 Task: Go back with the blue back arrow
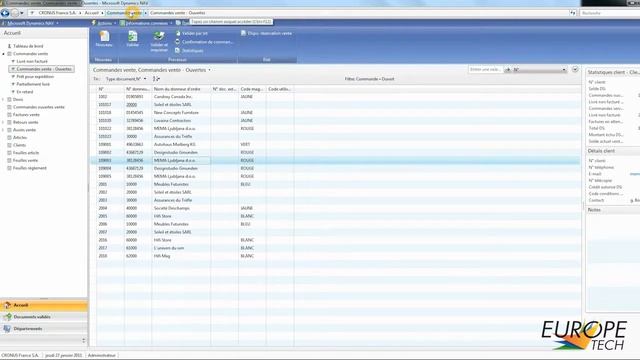pyautogui.click(x=5, y=13)
